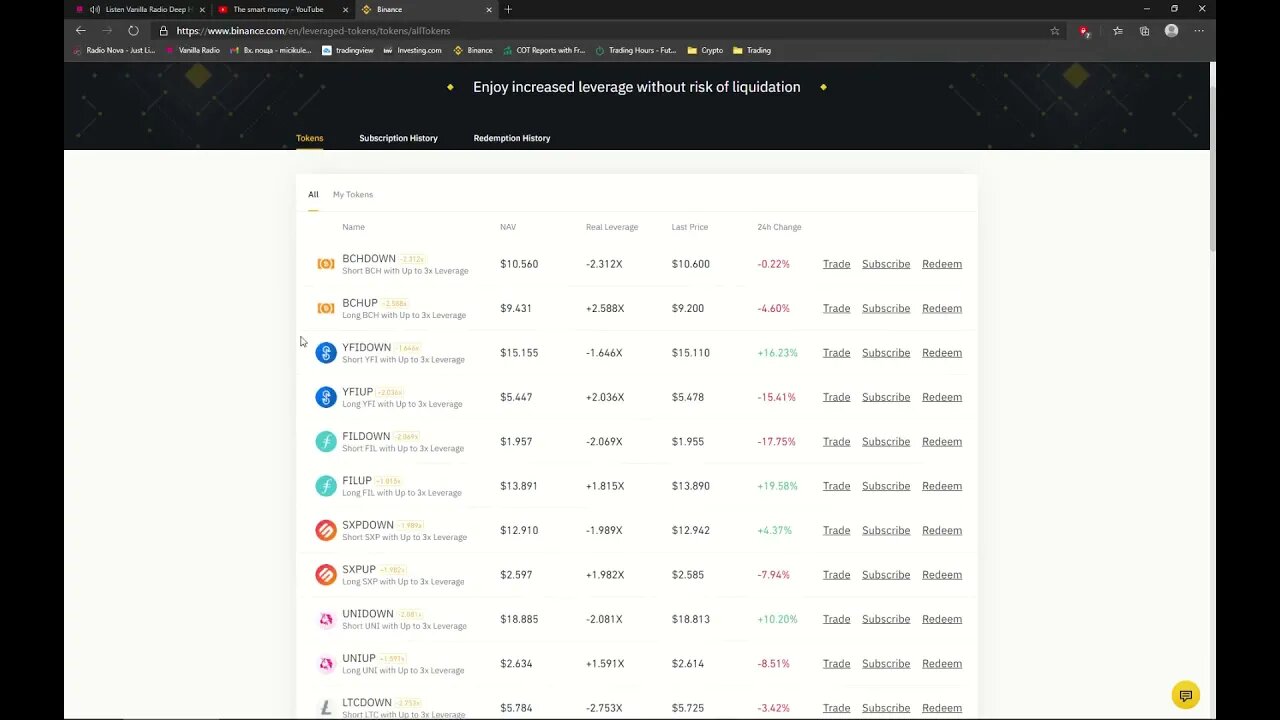Click the FILDOWN -17.75% change value
Screen dimensions: 1280x720
(x=776, y=441)
